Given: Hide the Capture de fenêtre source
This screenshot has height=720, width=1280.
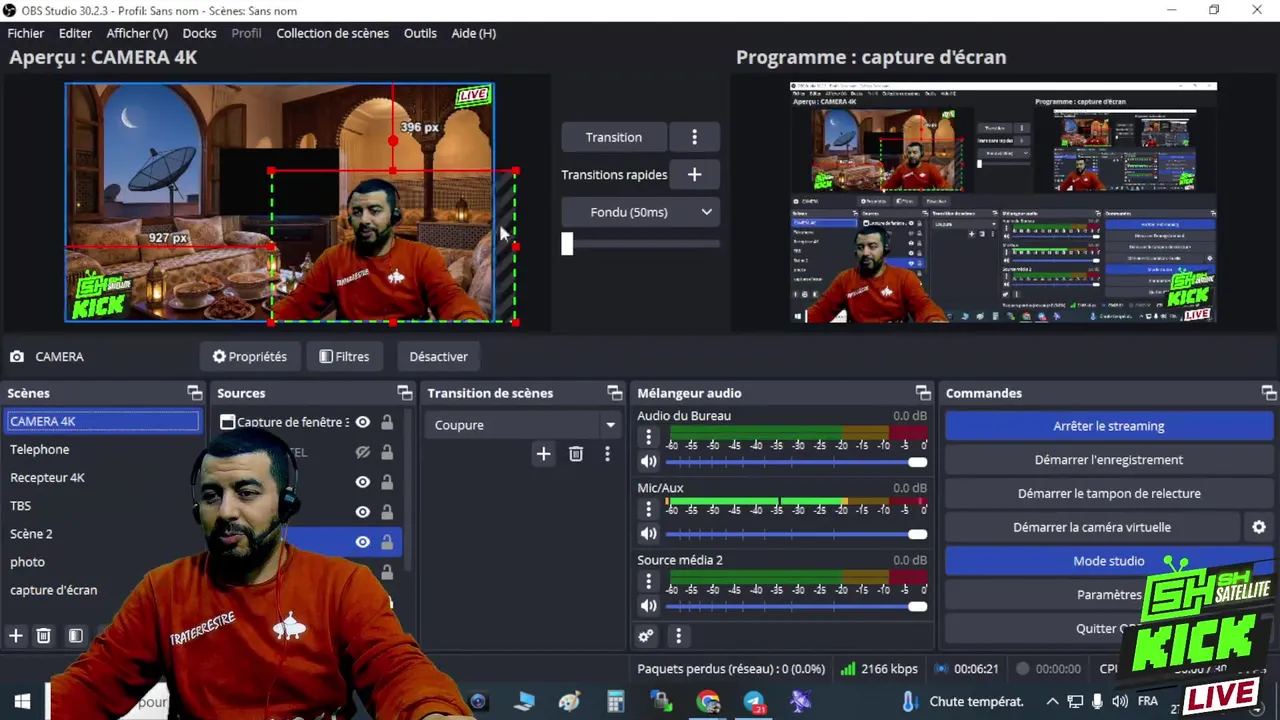Looking at the screenshot, I should [363, 422].
